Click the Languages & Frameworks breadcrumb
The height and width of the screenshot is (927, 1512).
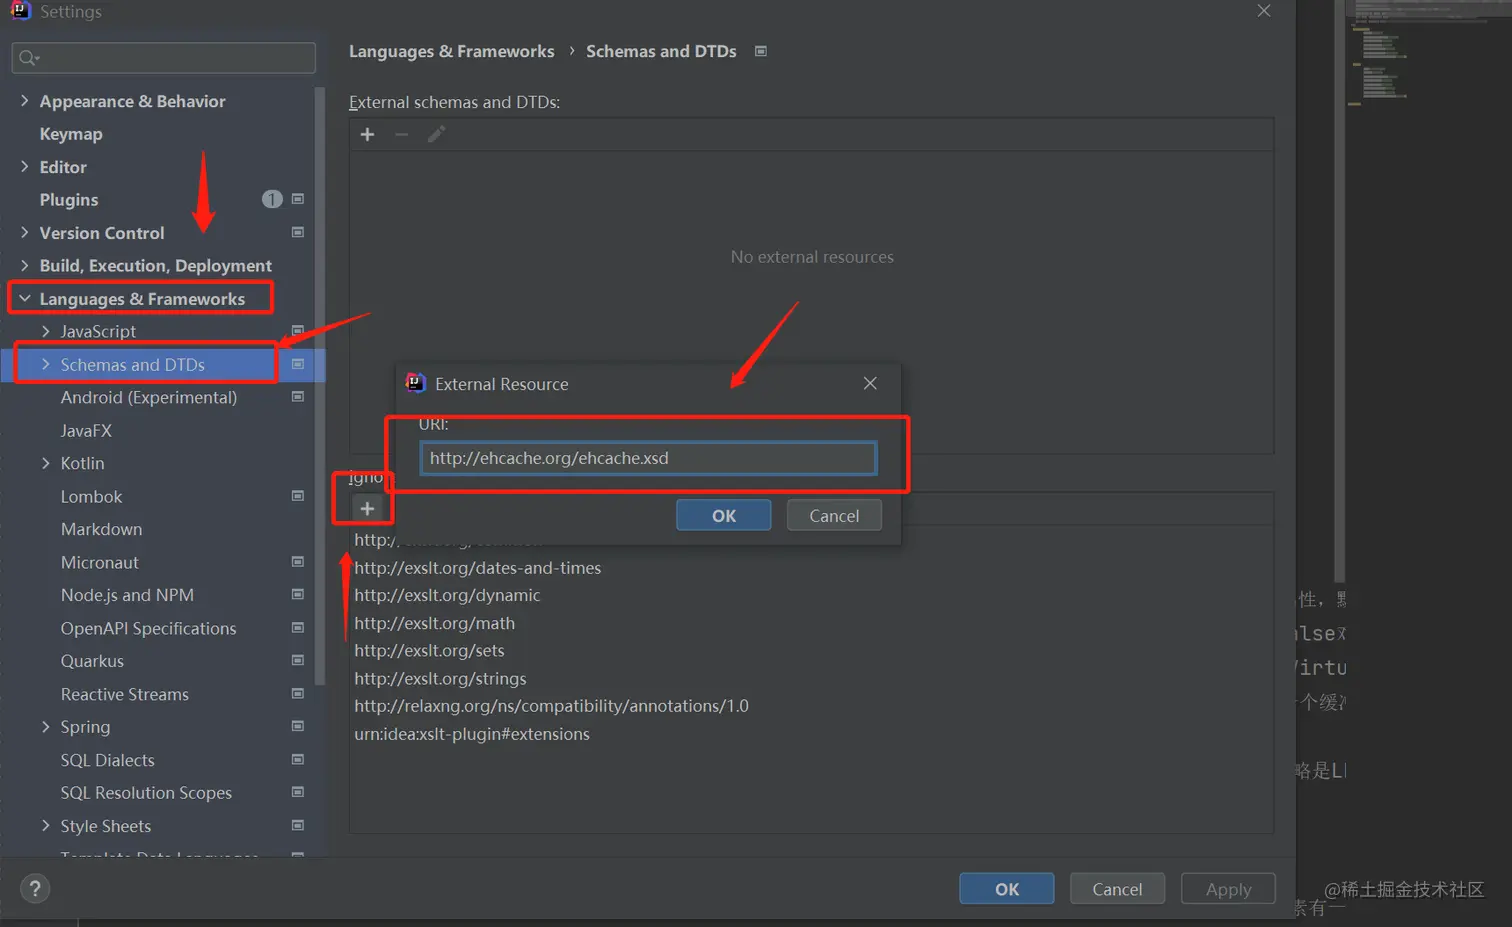click(451, 51)
